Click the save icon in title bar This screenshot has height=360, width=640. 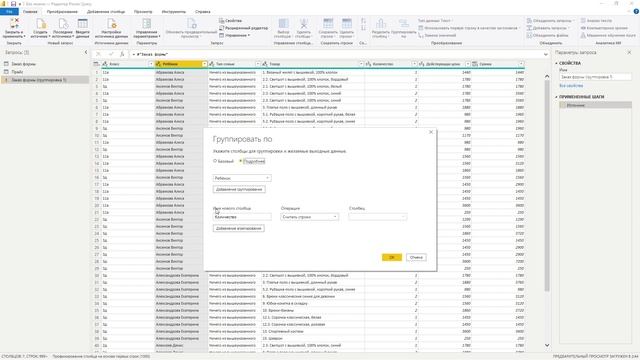pos(13,4)
